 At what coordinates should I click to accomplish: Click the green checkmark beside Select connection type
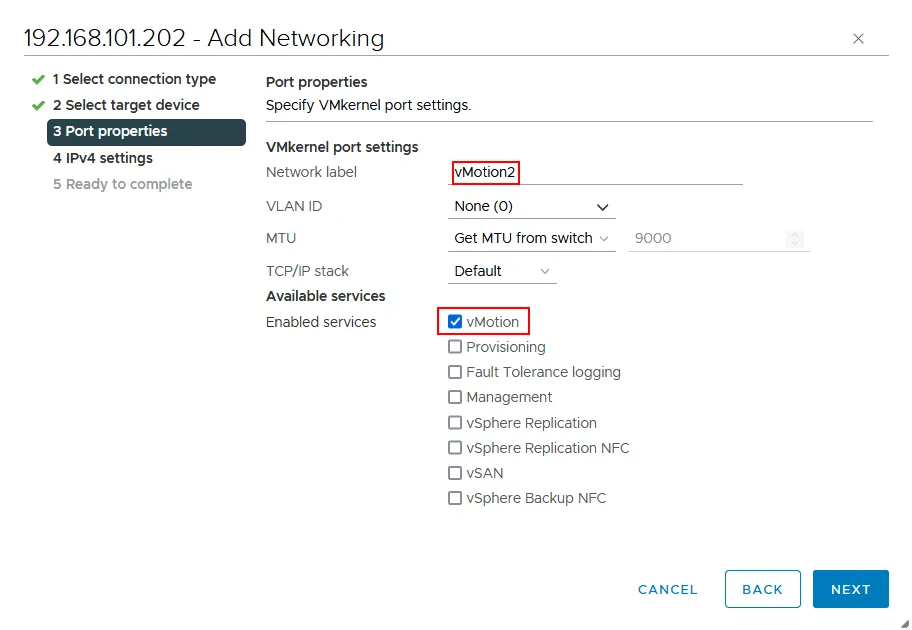click(x=38, y=79)
